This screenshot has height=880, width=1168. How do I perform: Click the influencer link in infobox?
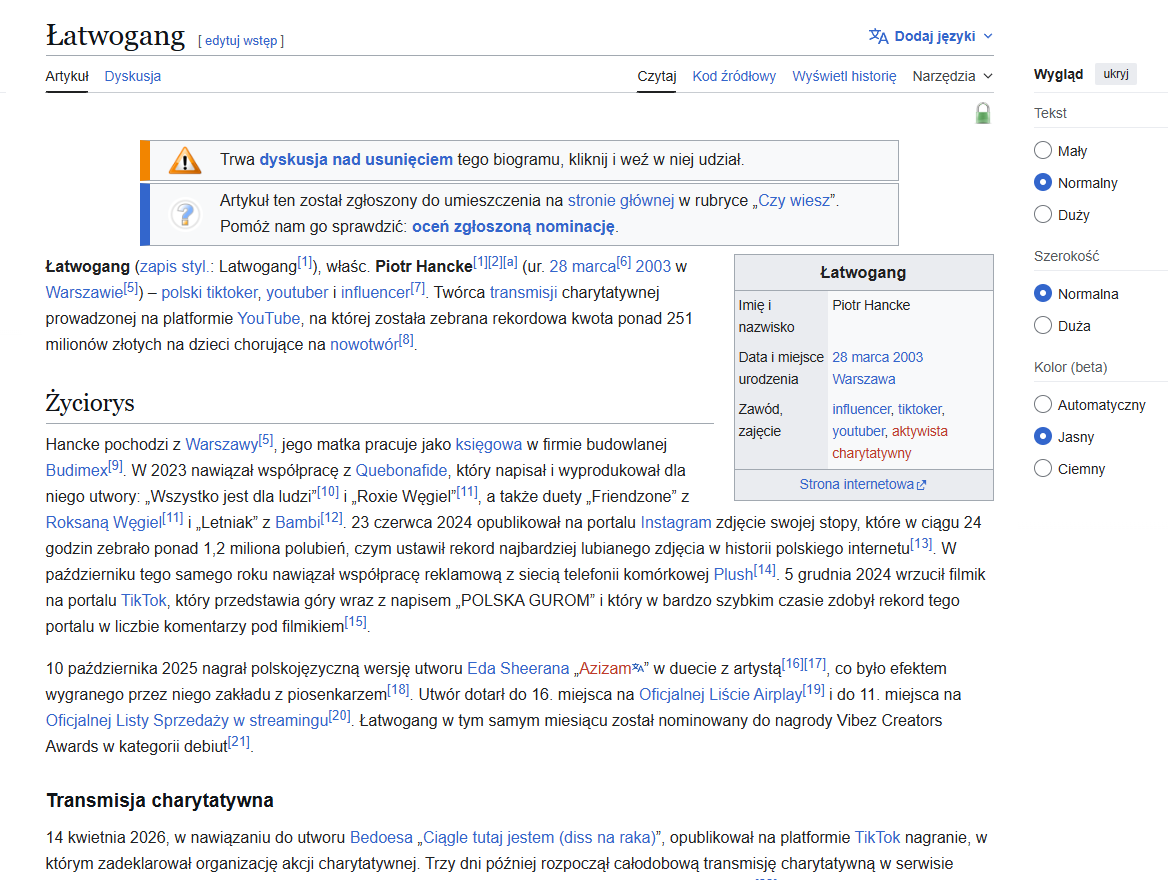(x=861, y=409)
